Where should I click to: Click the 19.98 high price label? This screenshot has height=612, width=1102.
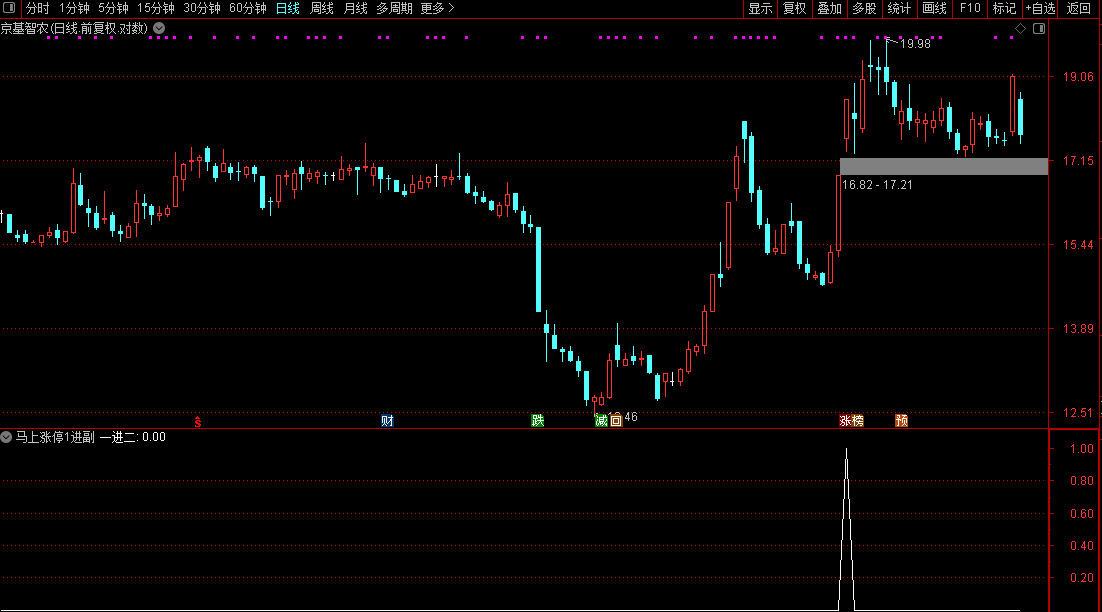tap(915, 44)
